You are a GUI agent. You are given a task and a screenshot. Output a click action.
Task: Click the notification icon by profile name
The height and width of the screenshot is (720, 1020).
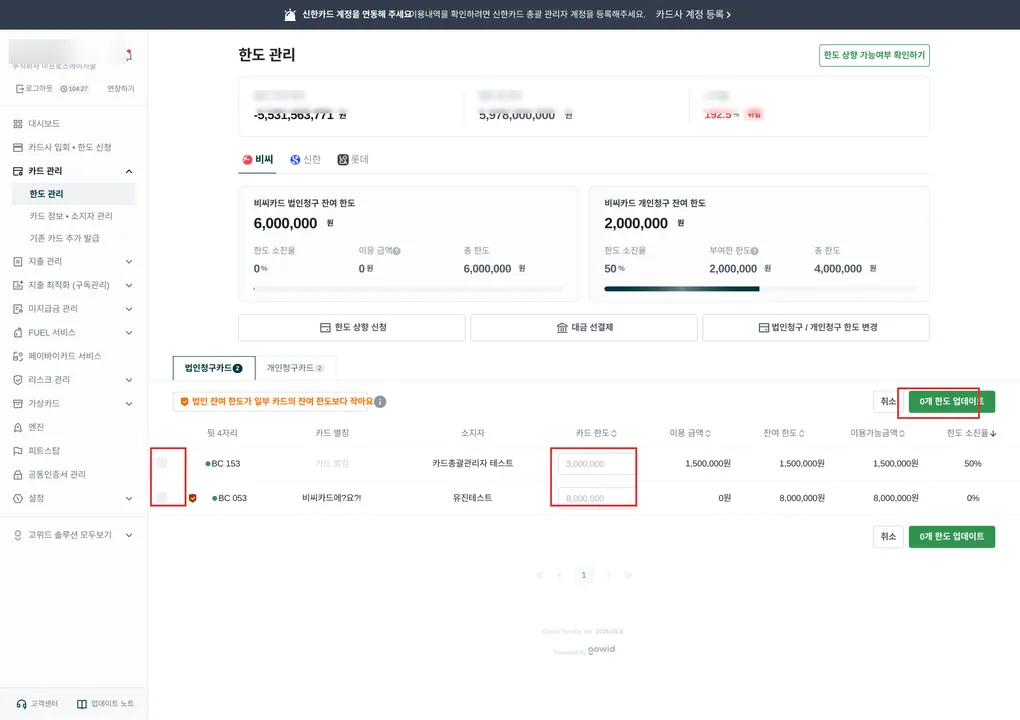(x=129, y=55)
